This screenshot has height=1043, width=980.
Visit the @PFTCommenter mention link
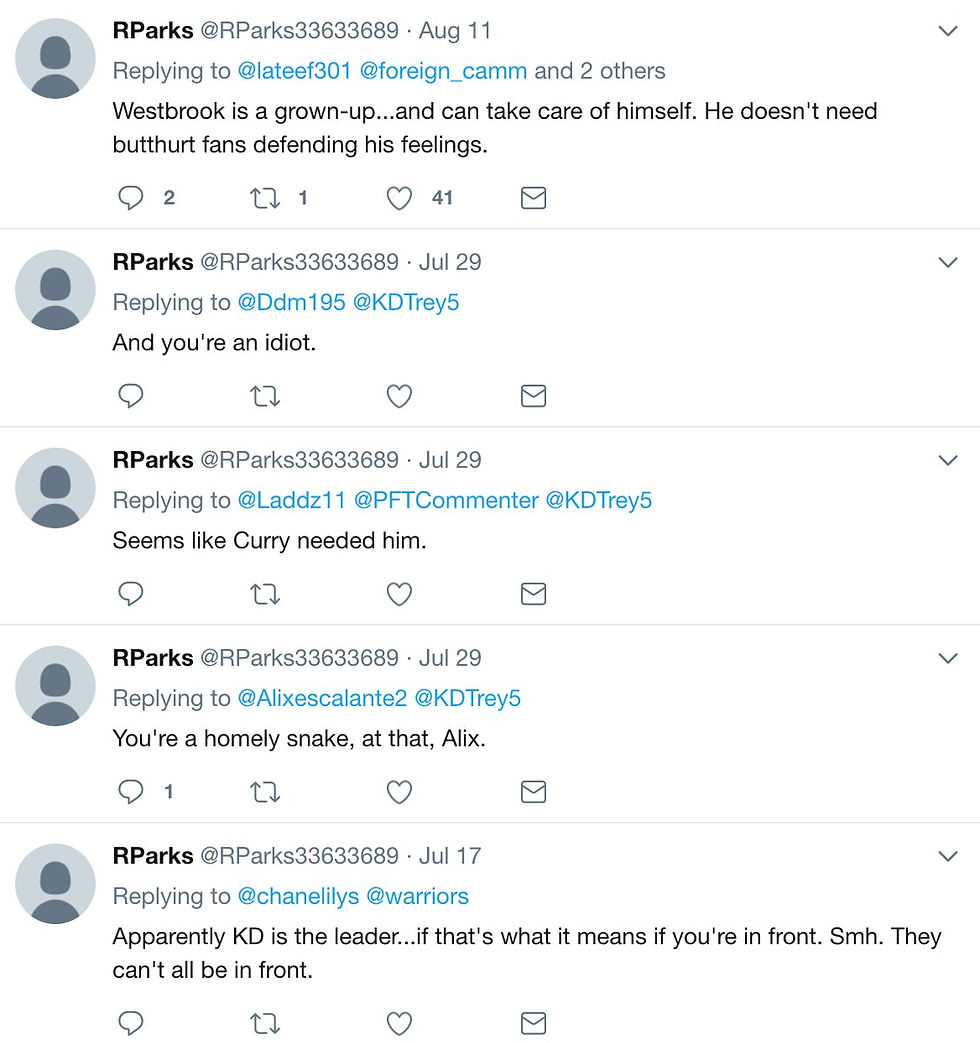point(446,500)
